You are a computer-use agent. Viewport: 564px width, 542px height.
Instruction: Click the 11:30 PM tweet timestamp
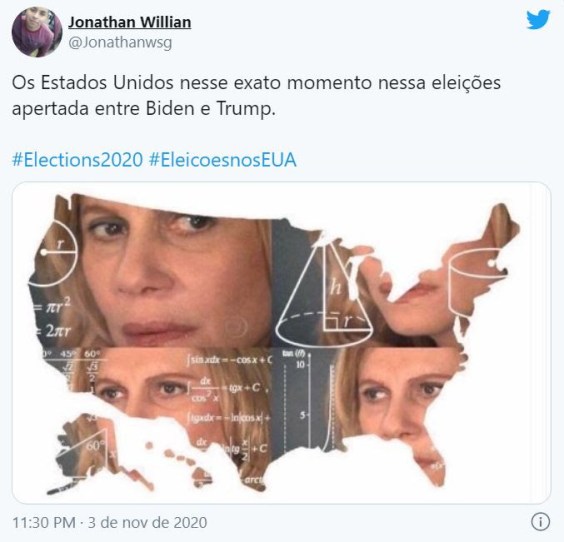click(x=44, y=523)
